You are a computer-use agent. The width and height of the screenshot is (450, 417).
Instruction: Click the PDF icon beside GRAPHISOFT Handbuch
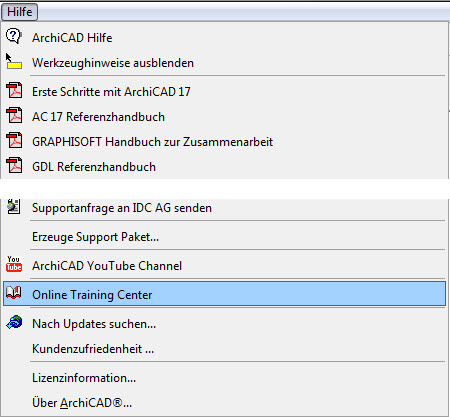[x=14, y=140]
